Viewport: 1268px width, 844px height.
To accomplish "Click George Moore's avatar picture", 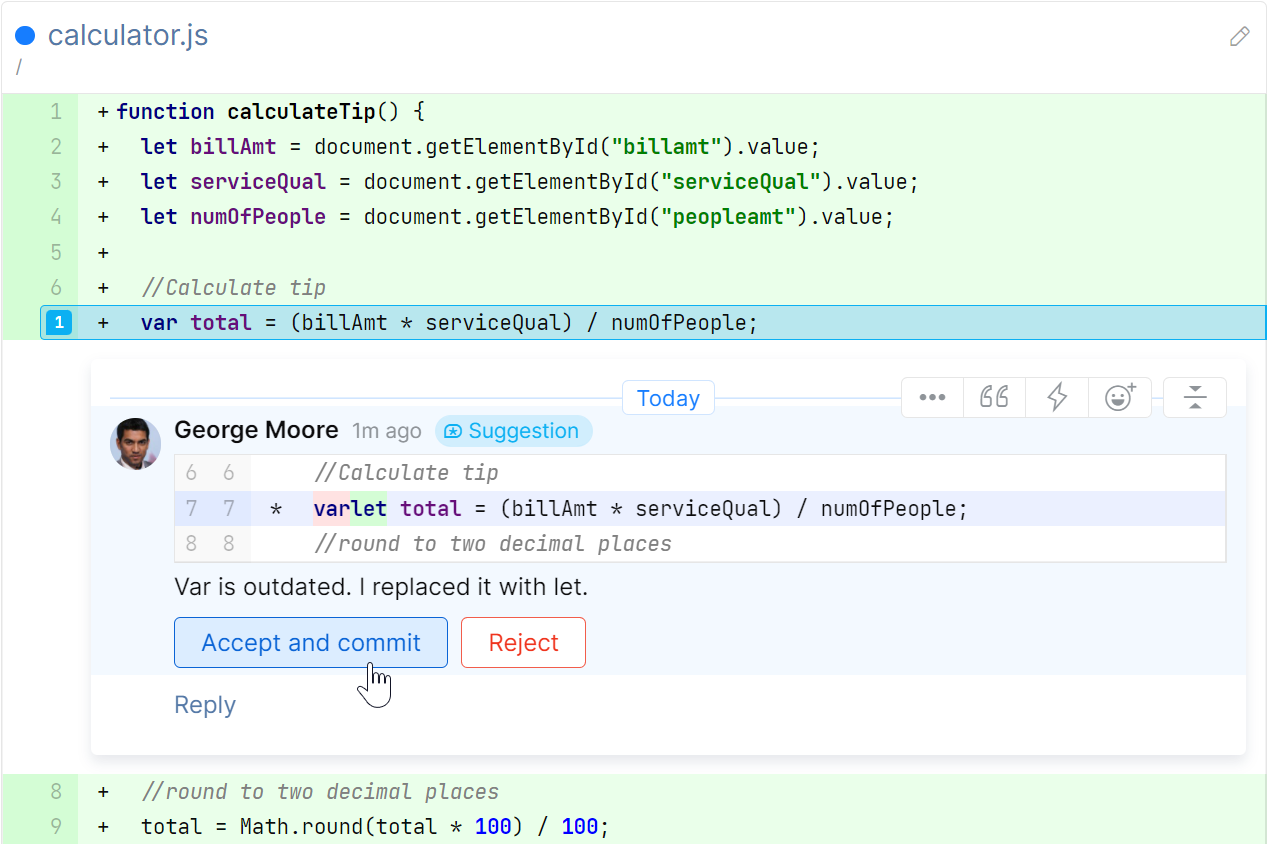I will [135, 443].
